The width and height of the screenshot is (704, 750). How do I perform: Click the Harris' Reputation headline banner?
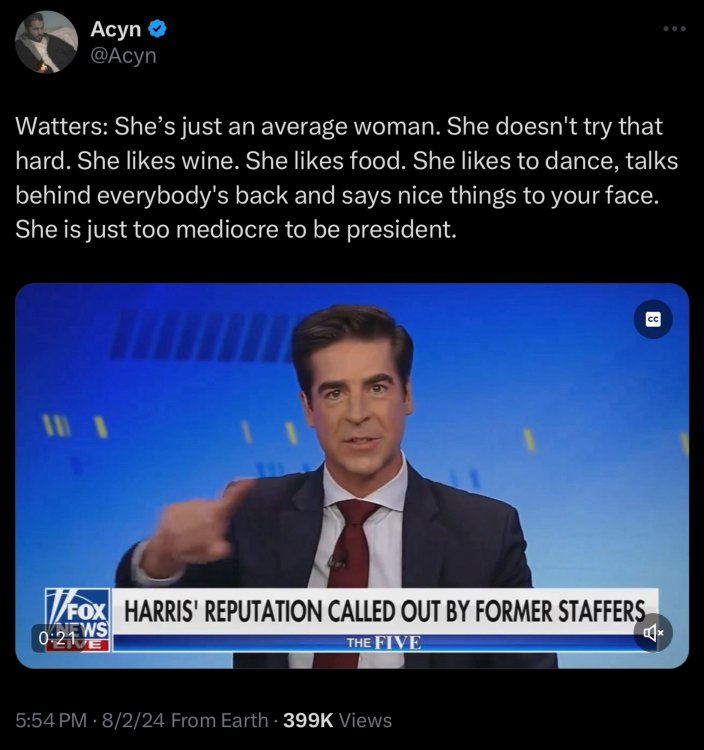coord(385,611)
